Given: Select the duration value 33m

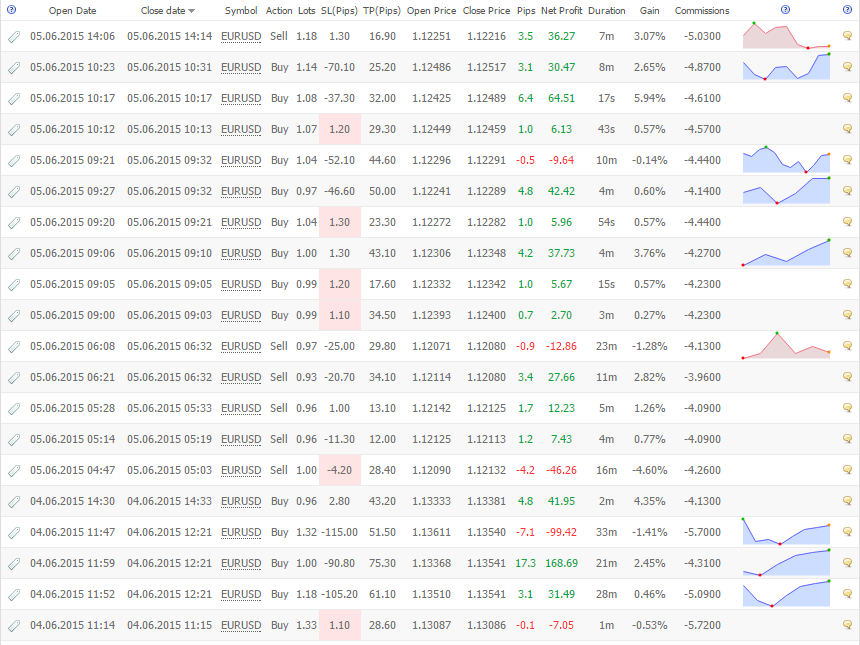Looking at the screenshot, I should (x=607, y=532).
